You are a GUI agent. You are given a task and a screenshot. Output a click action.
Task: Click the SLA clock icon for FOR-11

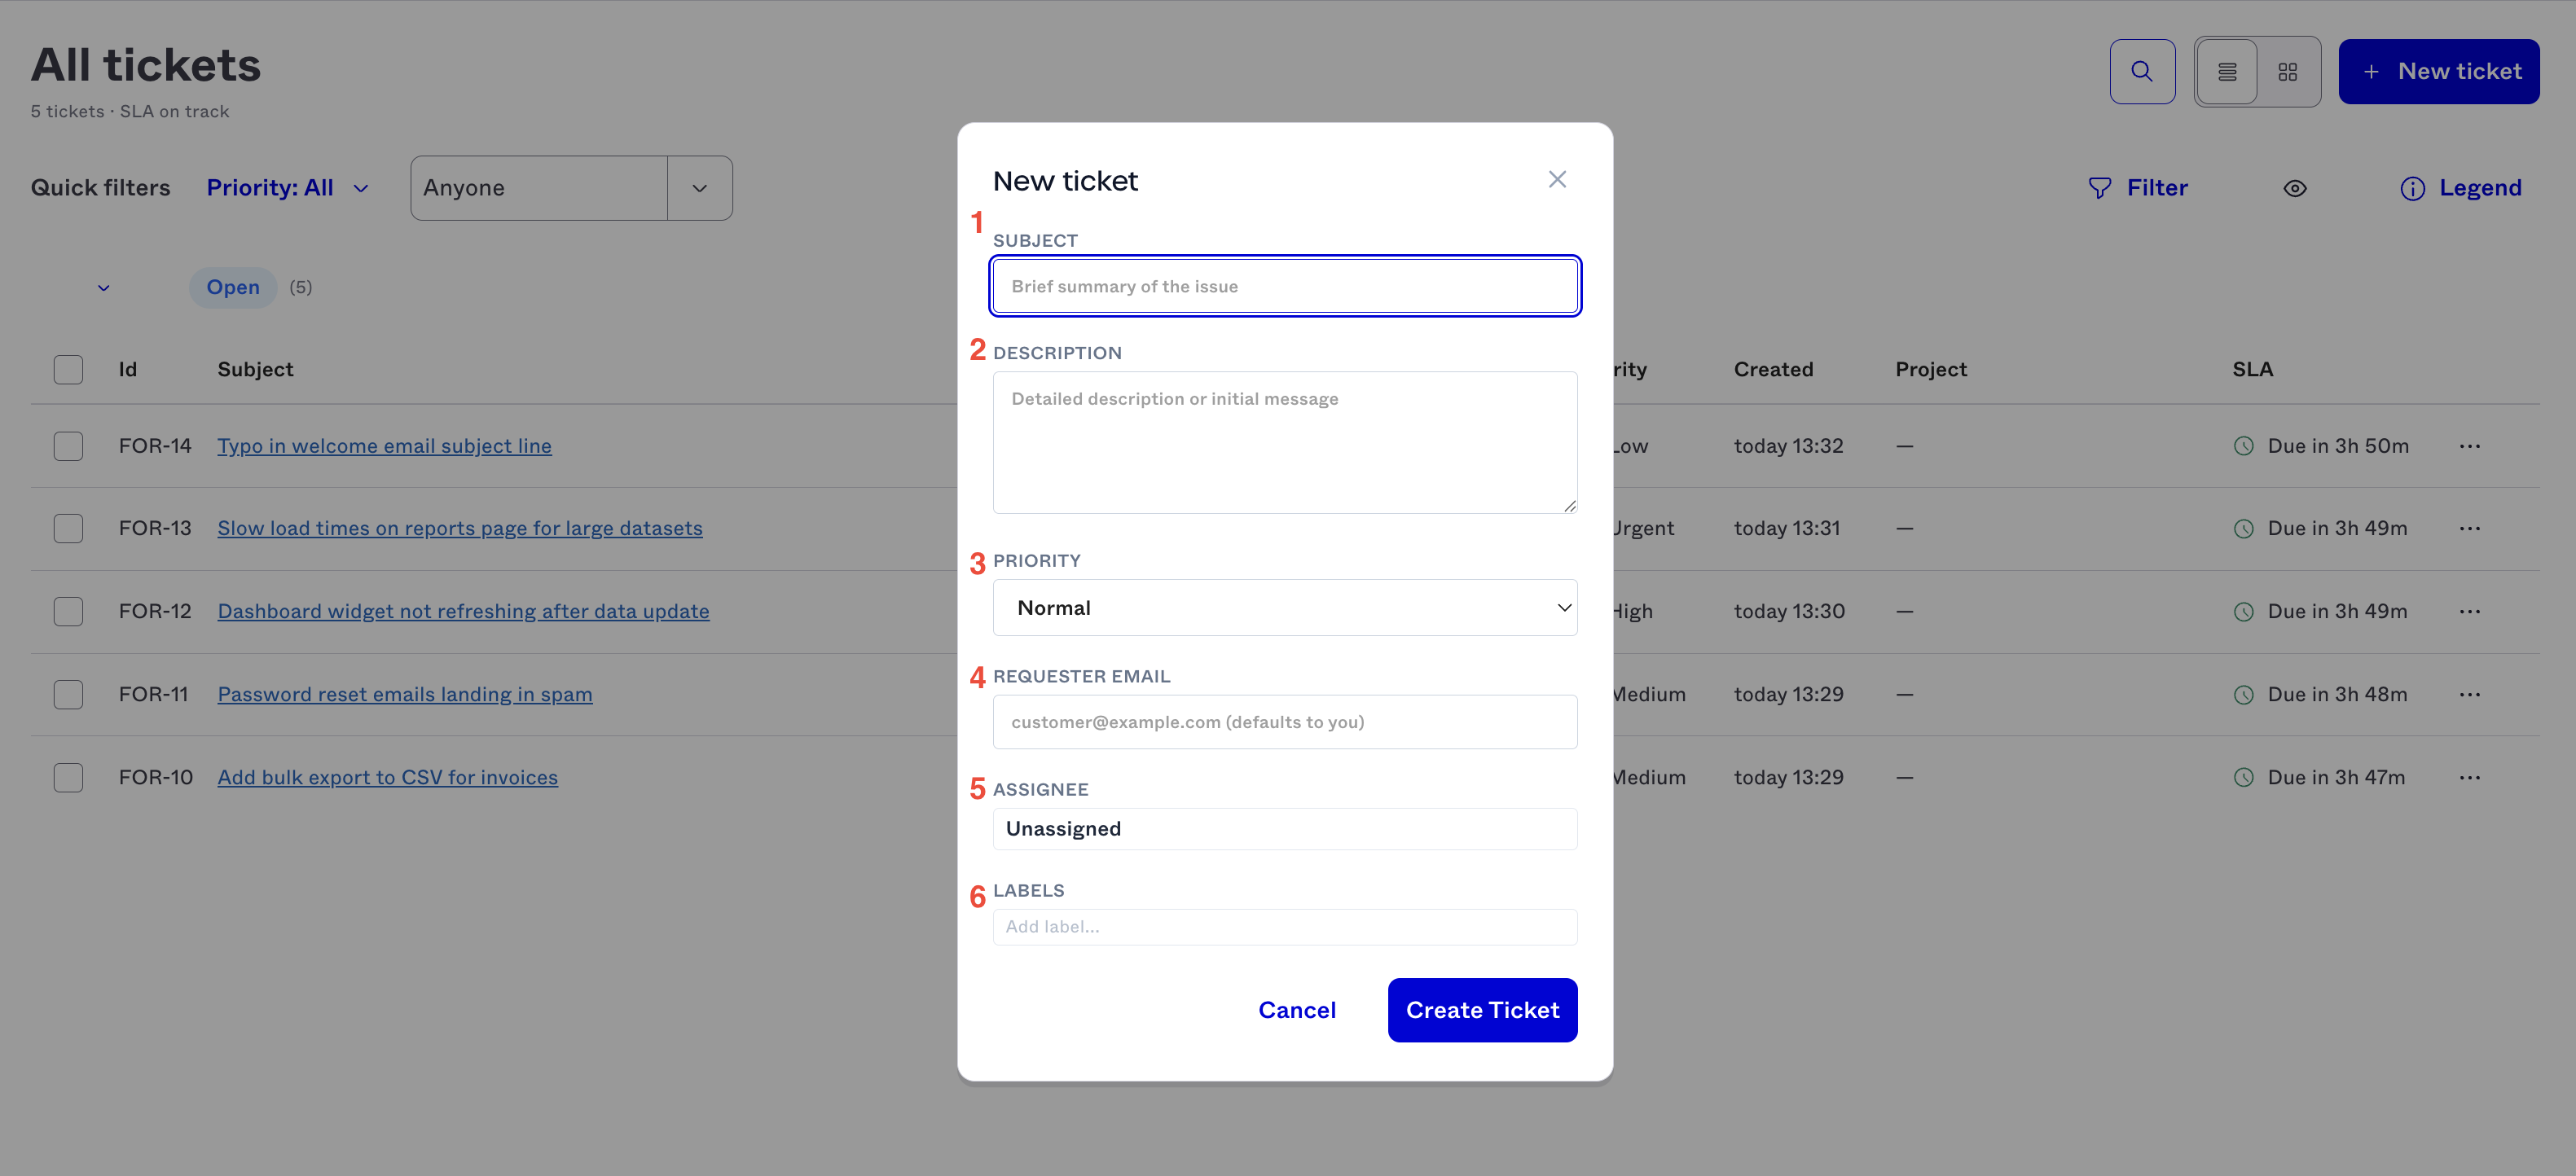(2244, 694)
